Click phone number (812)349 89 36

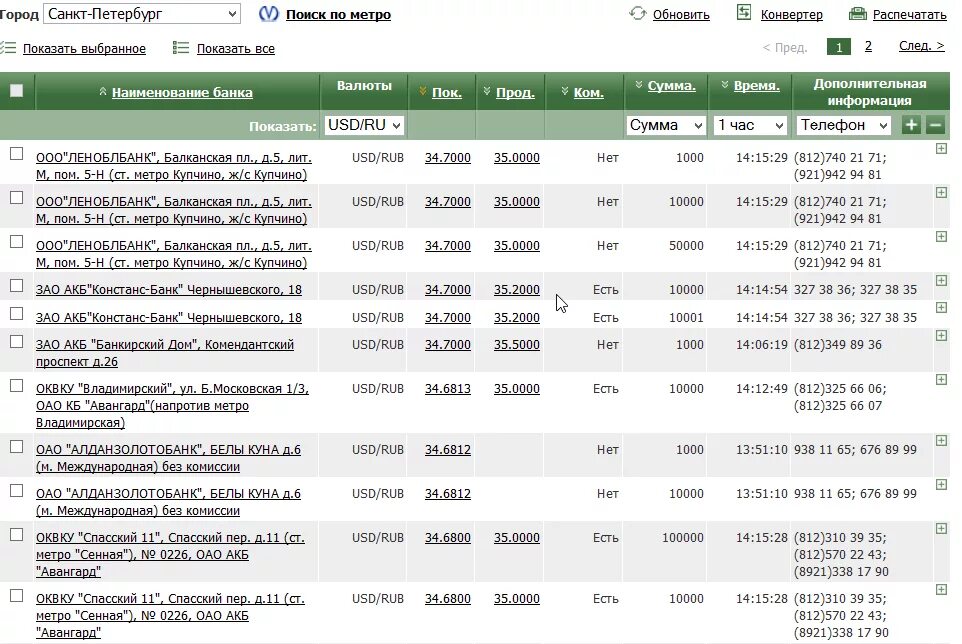point(837,344)
